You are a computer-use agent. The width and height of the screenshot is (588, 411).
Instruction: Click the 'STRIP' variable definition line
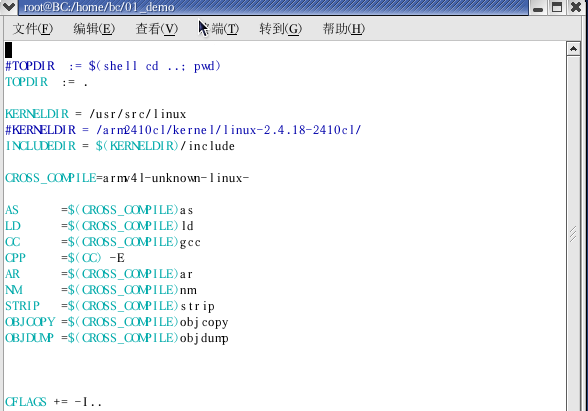click(110, 306)
